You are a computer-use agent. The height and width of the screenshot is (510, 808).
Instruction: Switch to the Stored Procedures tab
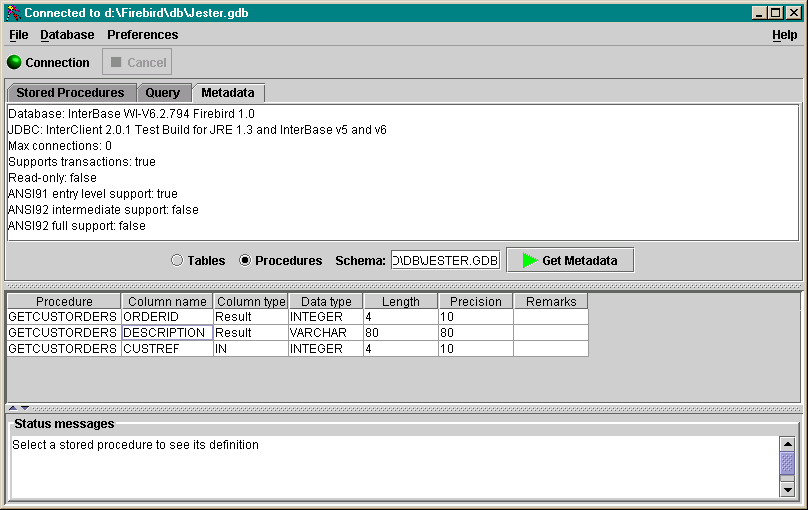(x=70, y=93)
